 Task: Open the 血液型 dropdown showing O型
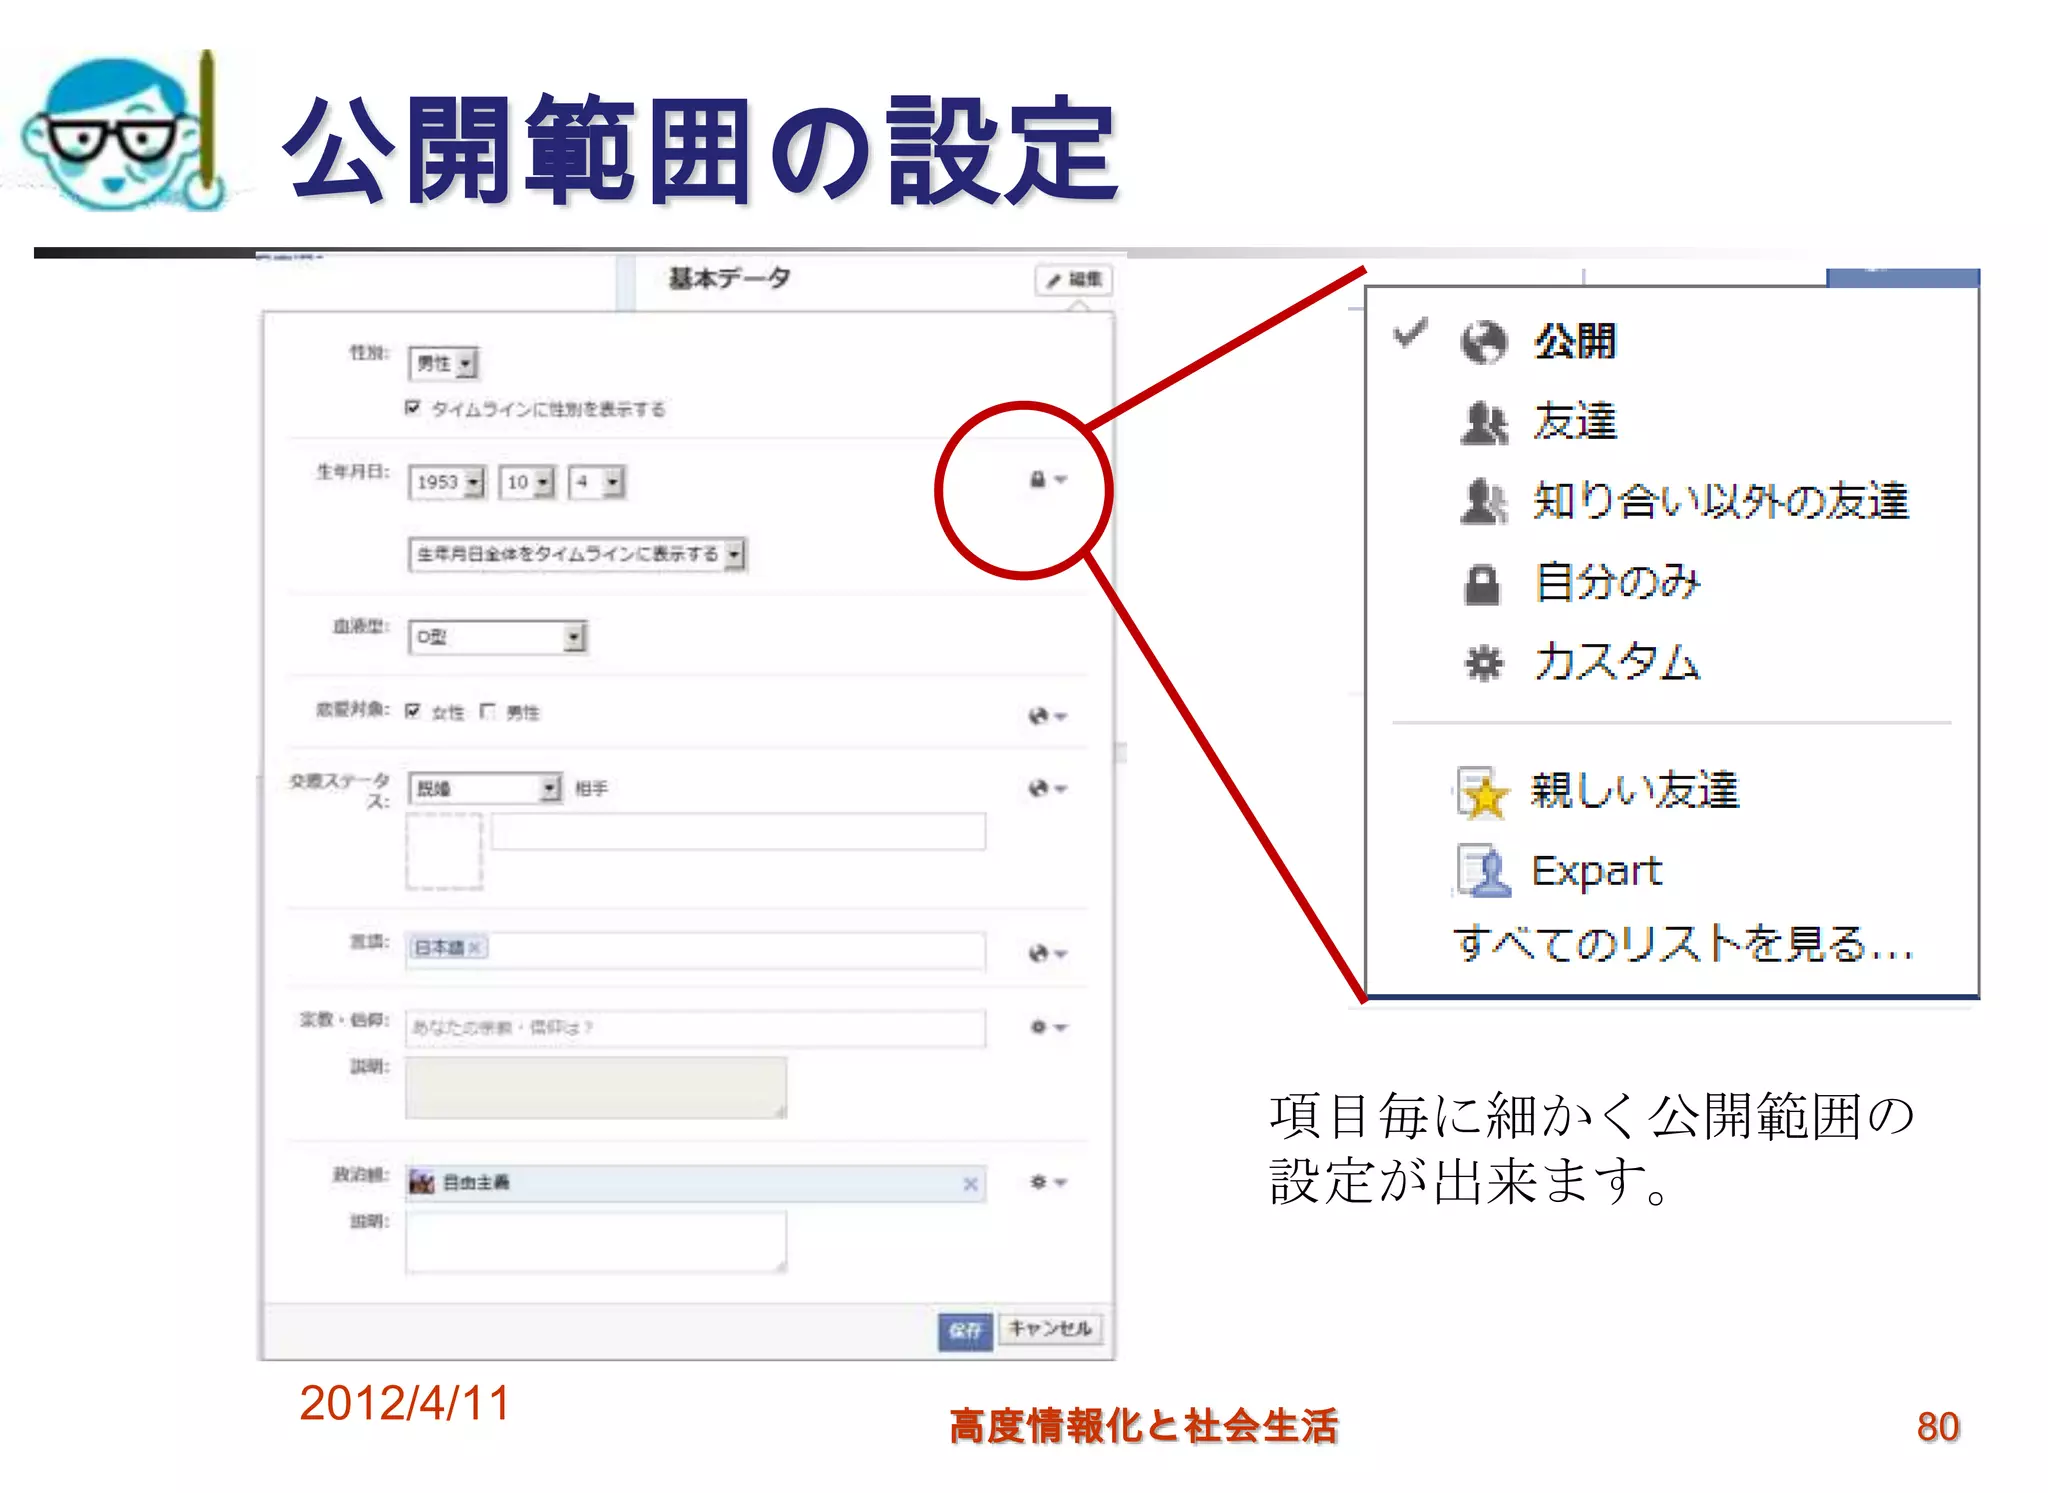498,637
